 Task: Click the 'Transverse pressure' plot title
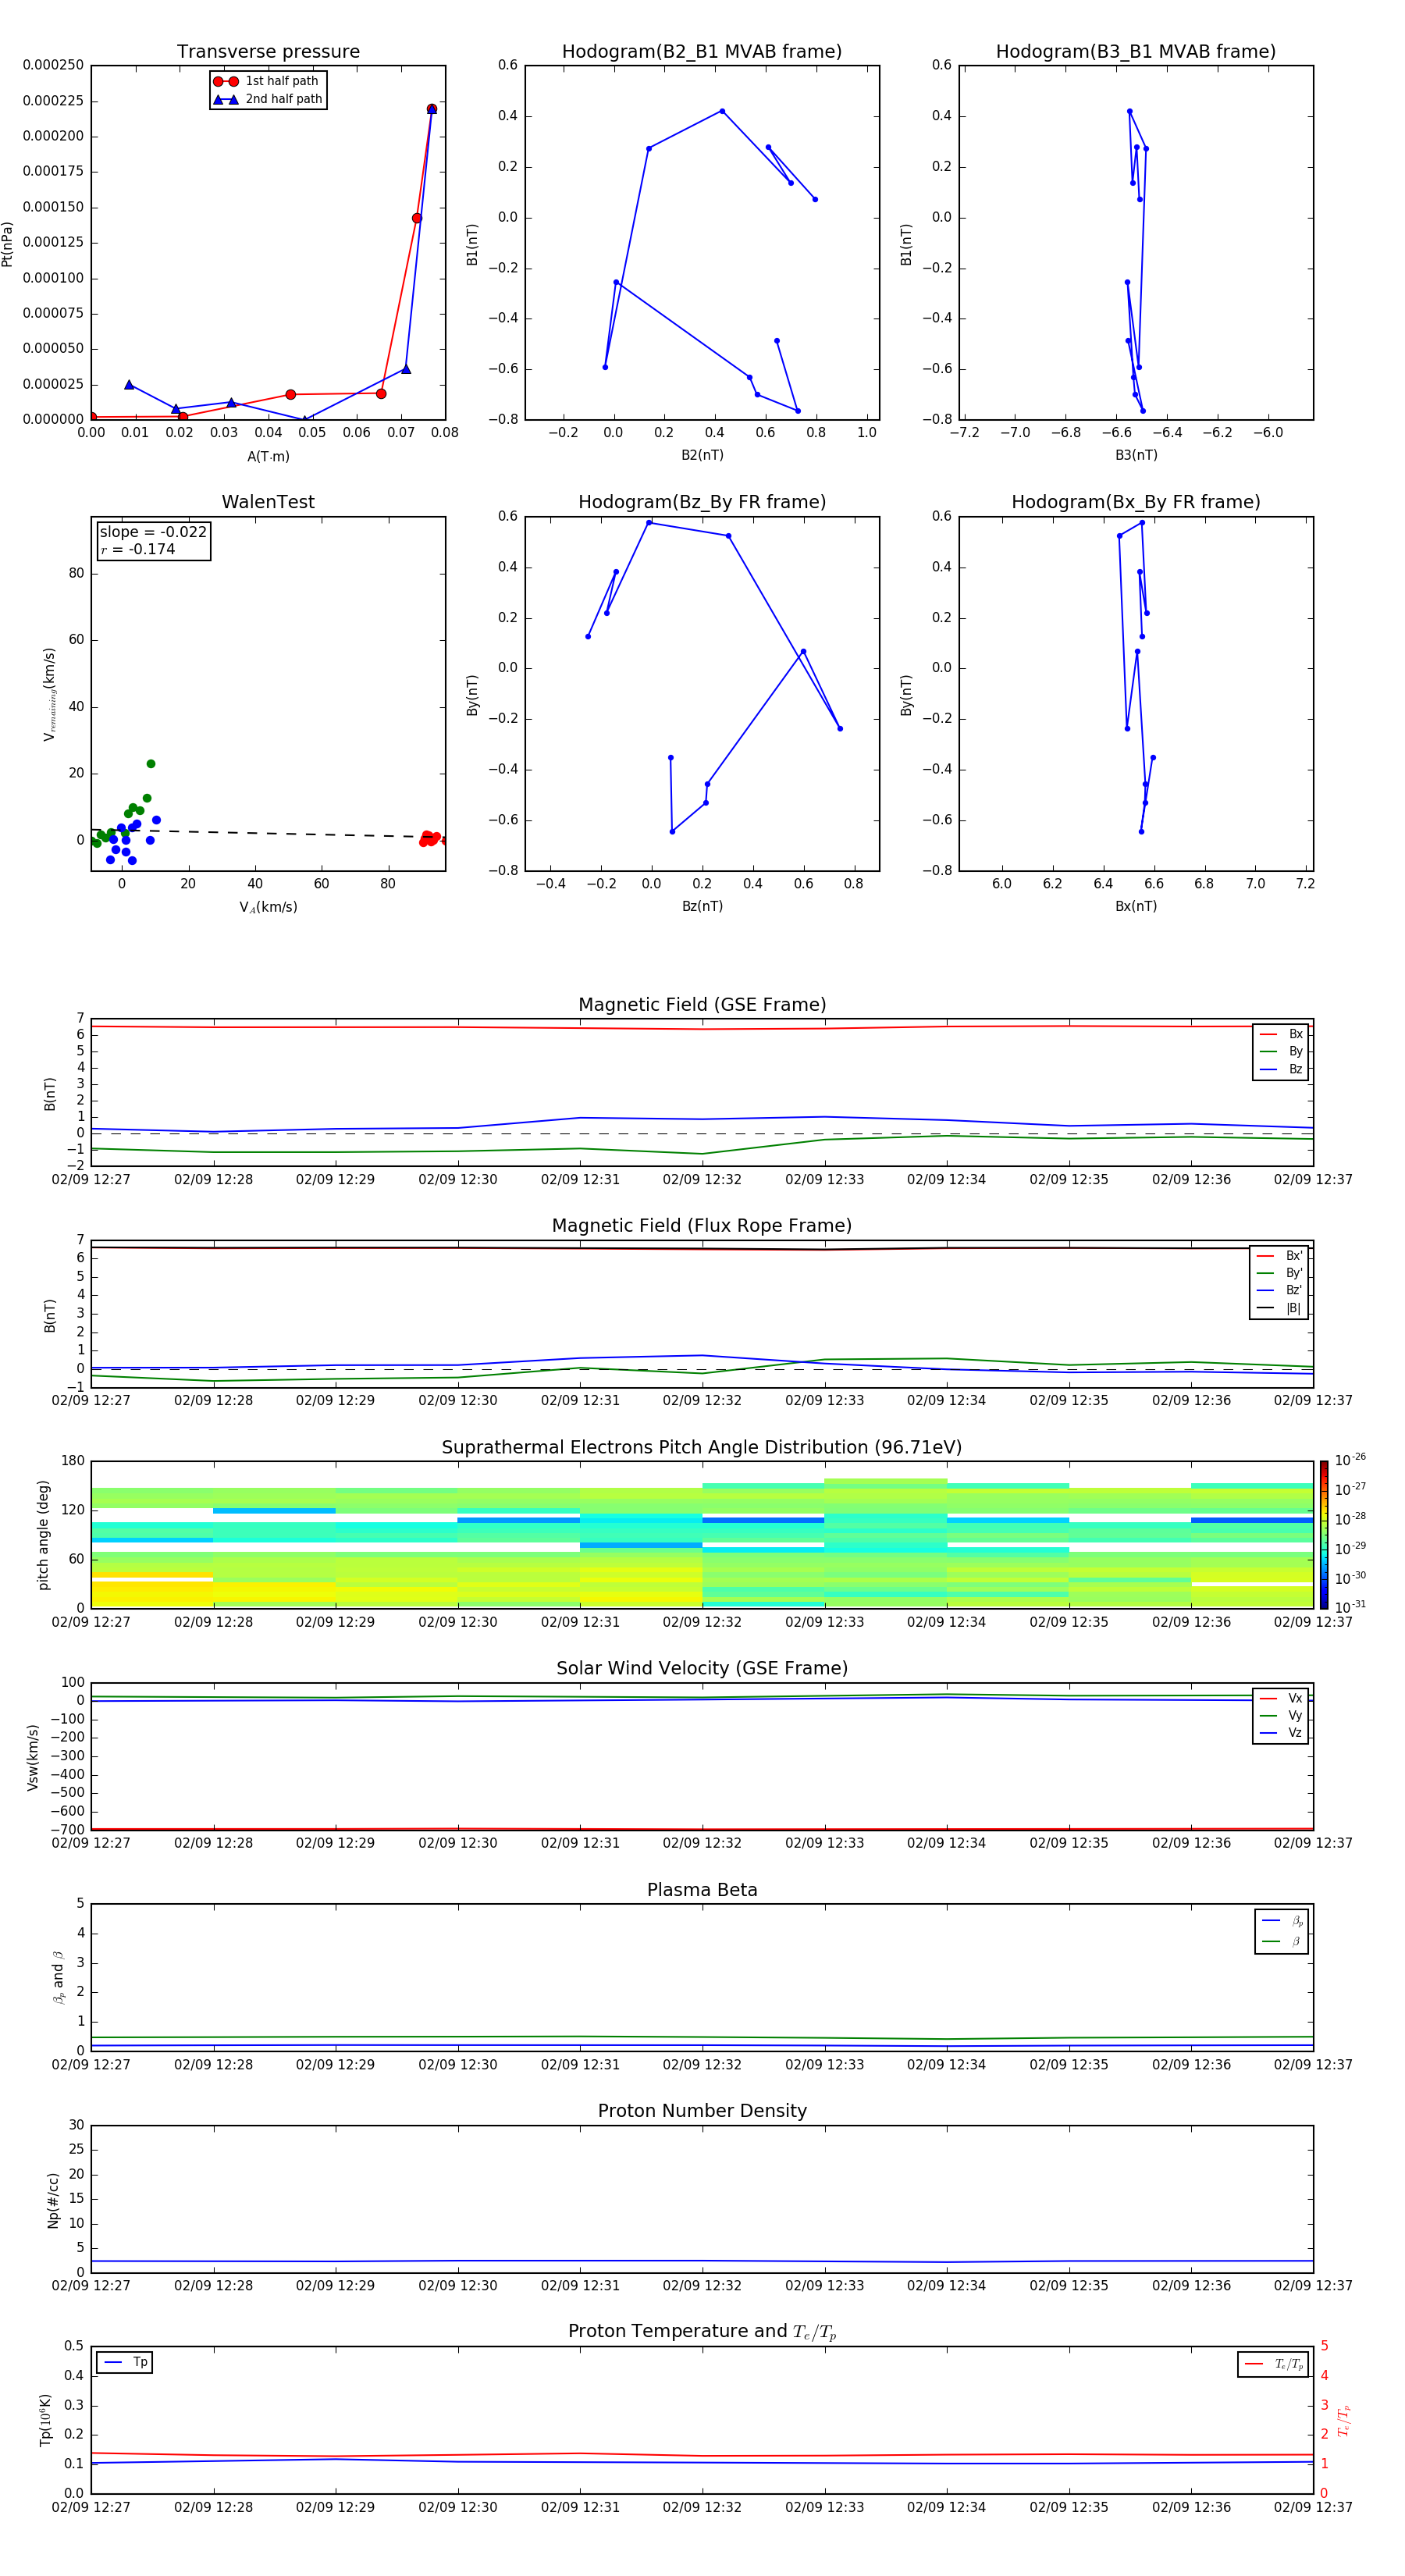(268, 52)
